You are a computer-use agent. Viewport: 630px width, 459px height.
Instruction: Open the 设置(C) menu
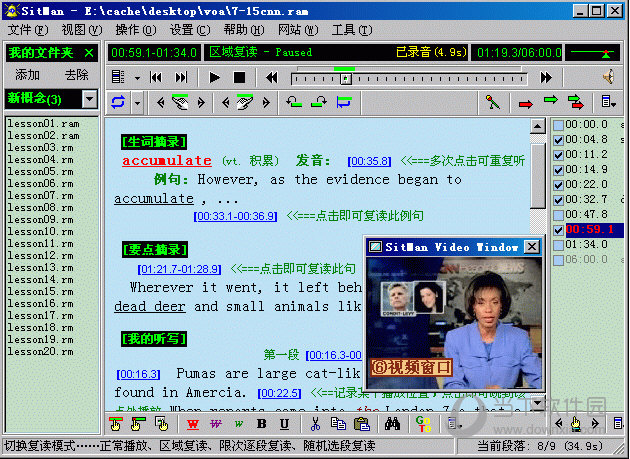[x=190, y=30]
